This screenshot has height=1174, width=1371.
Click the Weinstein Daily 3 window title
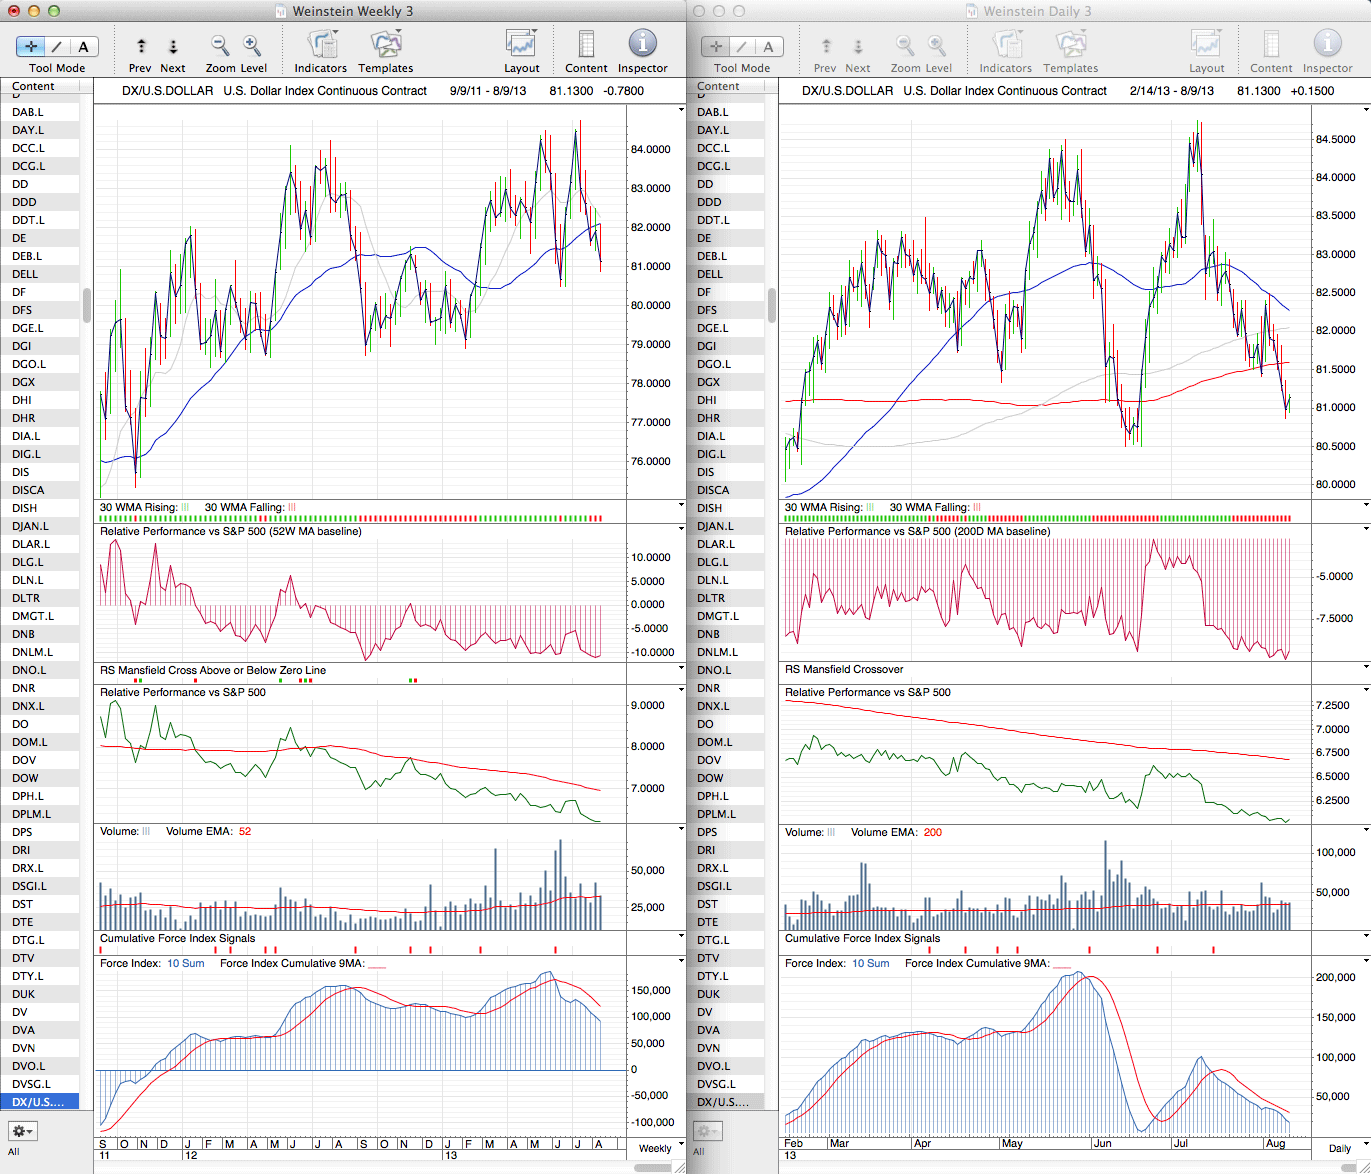click(x=1037, y=11)
